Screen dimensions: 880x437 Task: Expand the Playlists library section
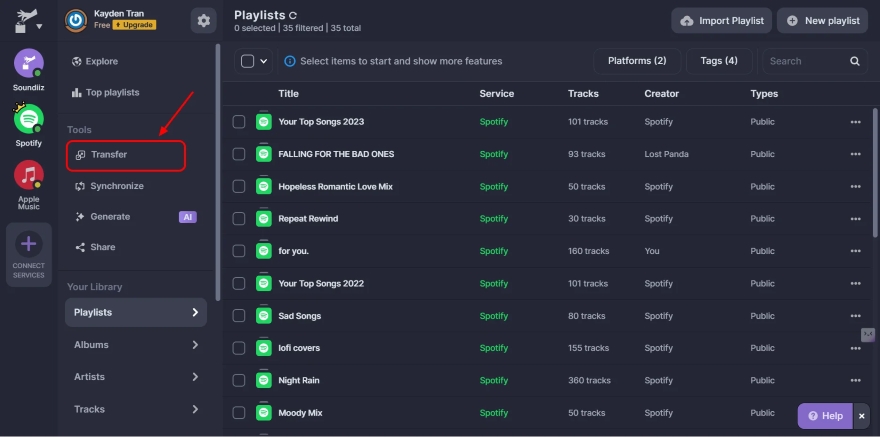(136, 312)
